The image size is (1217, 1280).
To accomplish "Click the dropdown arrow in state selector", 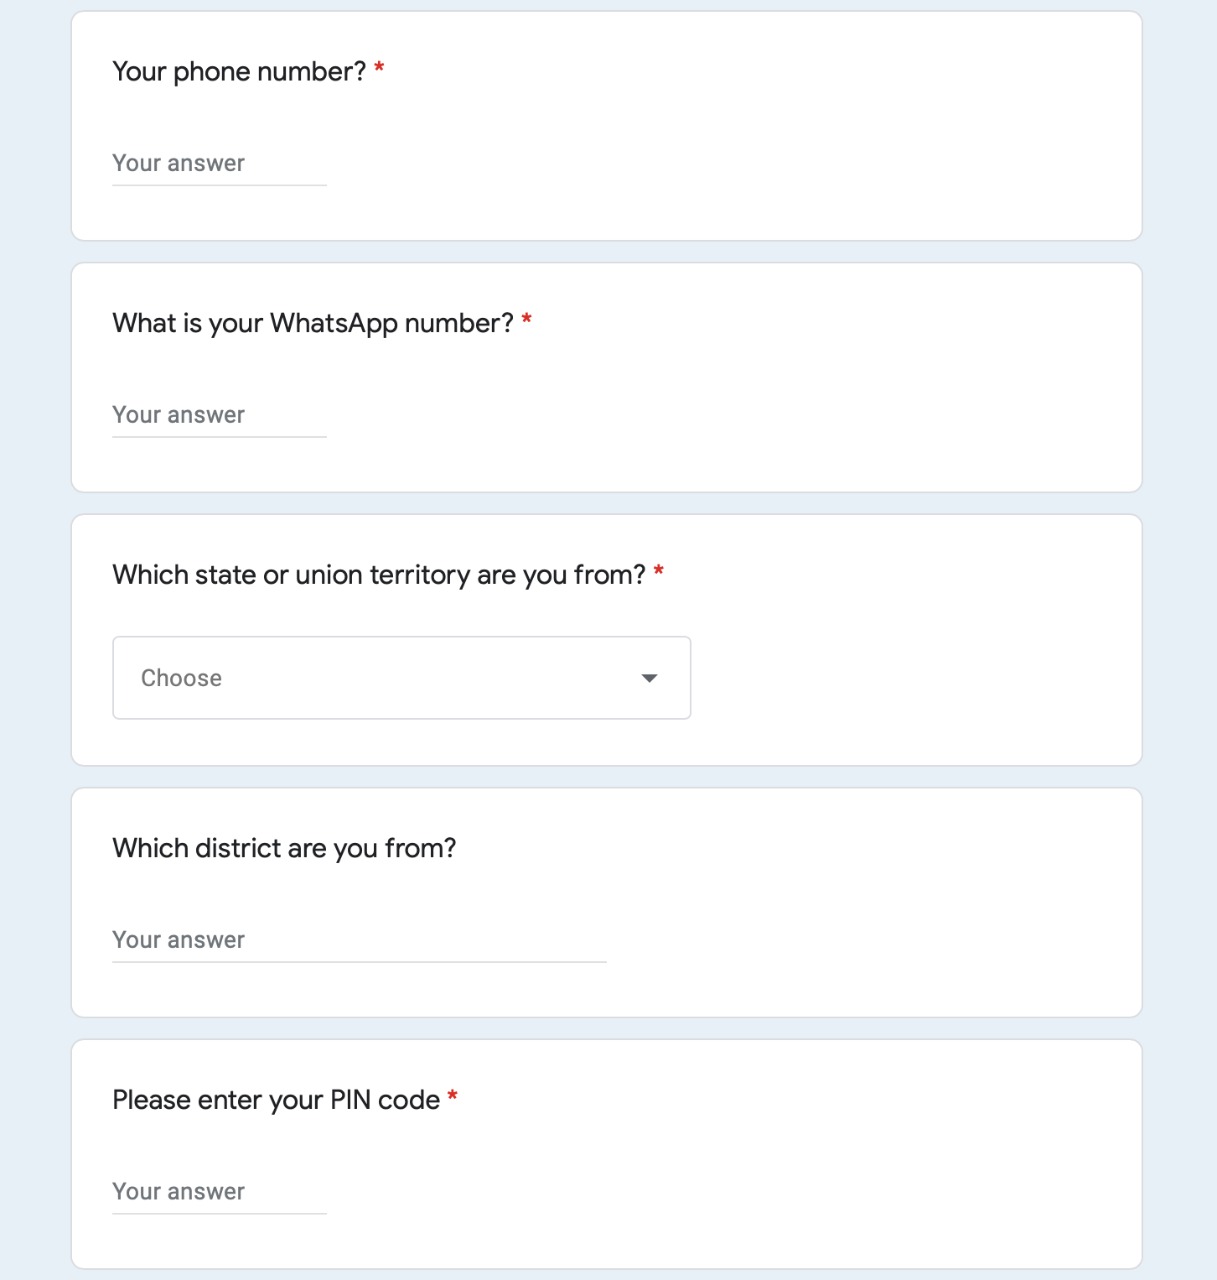I will pyautogui.click(x=649, y=678).
